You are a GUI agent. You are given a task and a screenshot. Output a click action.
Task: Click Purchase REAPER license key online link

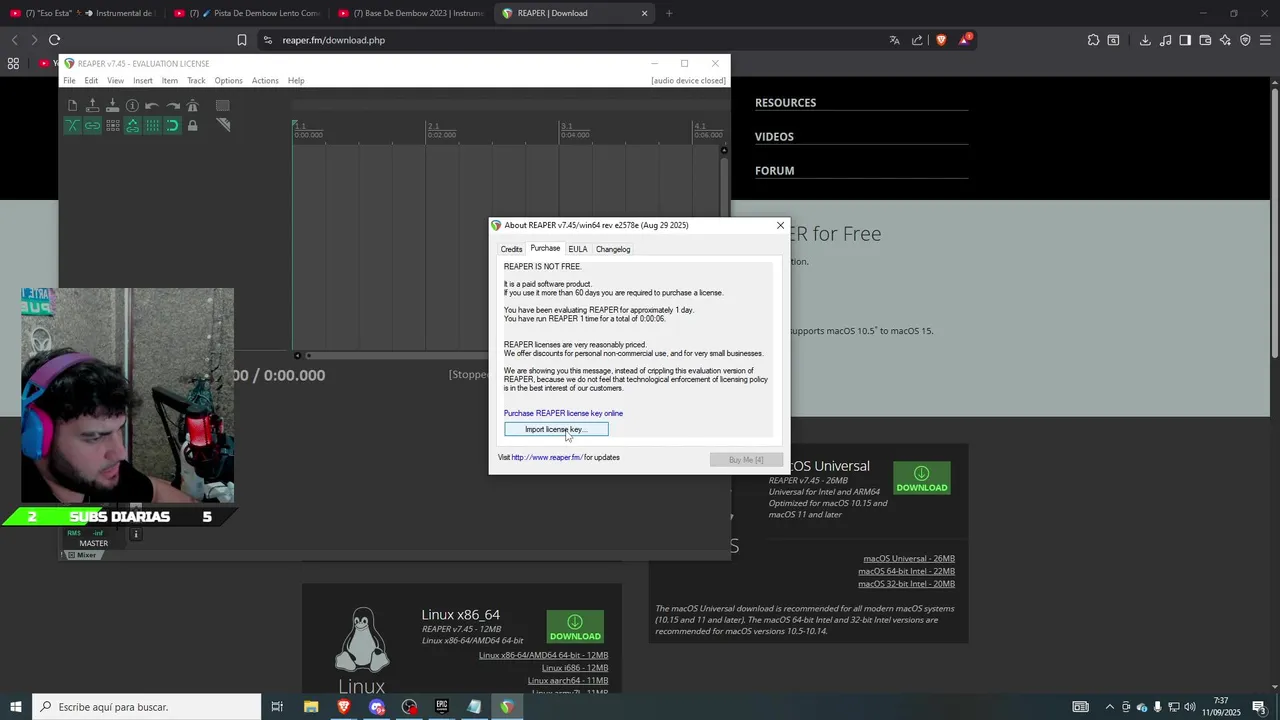pos(563,413)
